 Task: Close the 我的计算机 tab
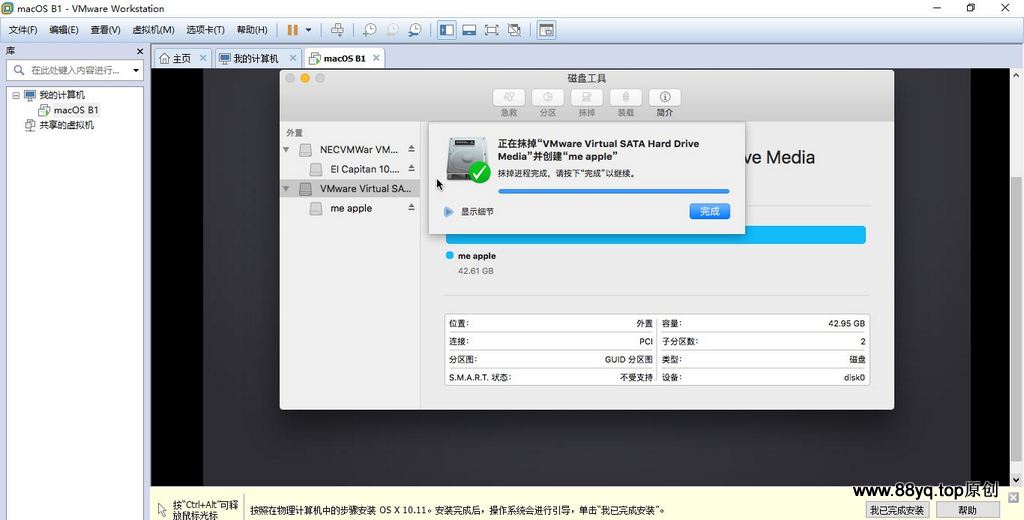click(x=293, y=58)
